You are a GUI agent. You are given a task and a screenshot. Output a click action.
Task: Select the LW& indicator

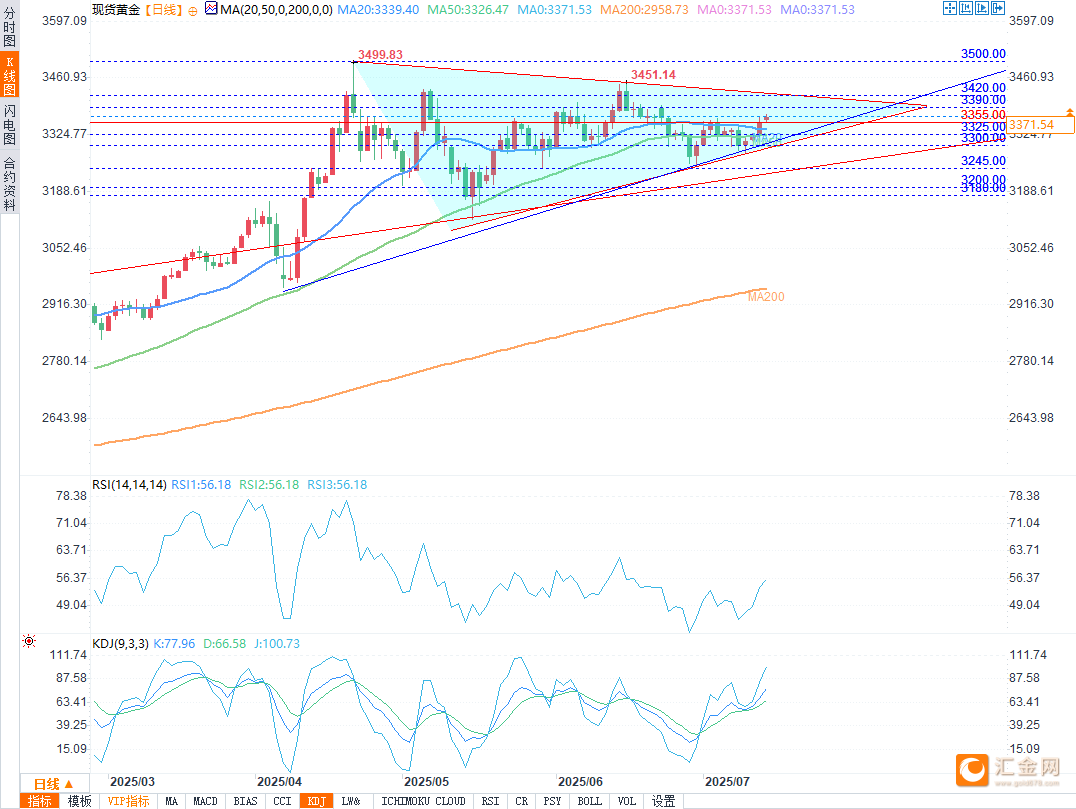[351, 801]
